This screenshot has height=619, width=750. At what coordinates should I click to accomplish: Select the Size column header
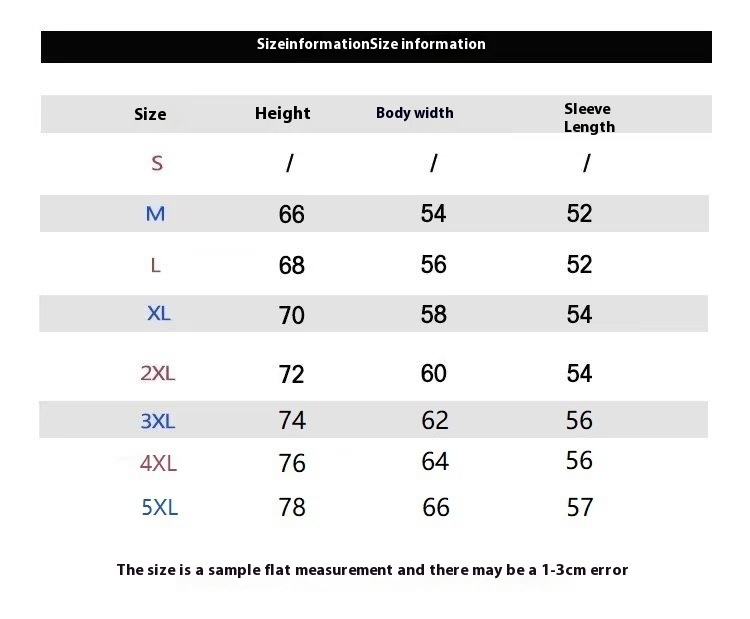pyautogui.click(x=150, y=114)
